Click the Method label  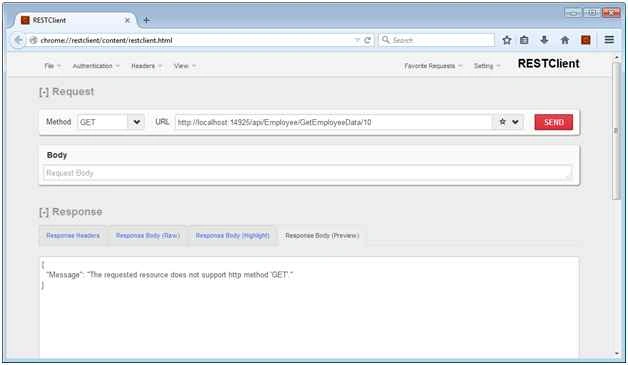[58, 122]
